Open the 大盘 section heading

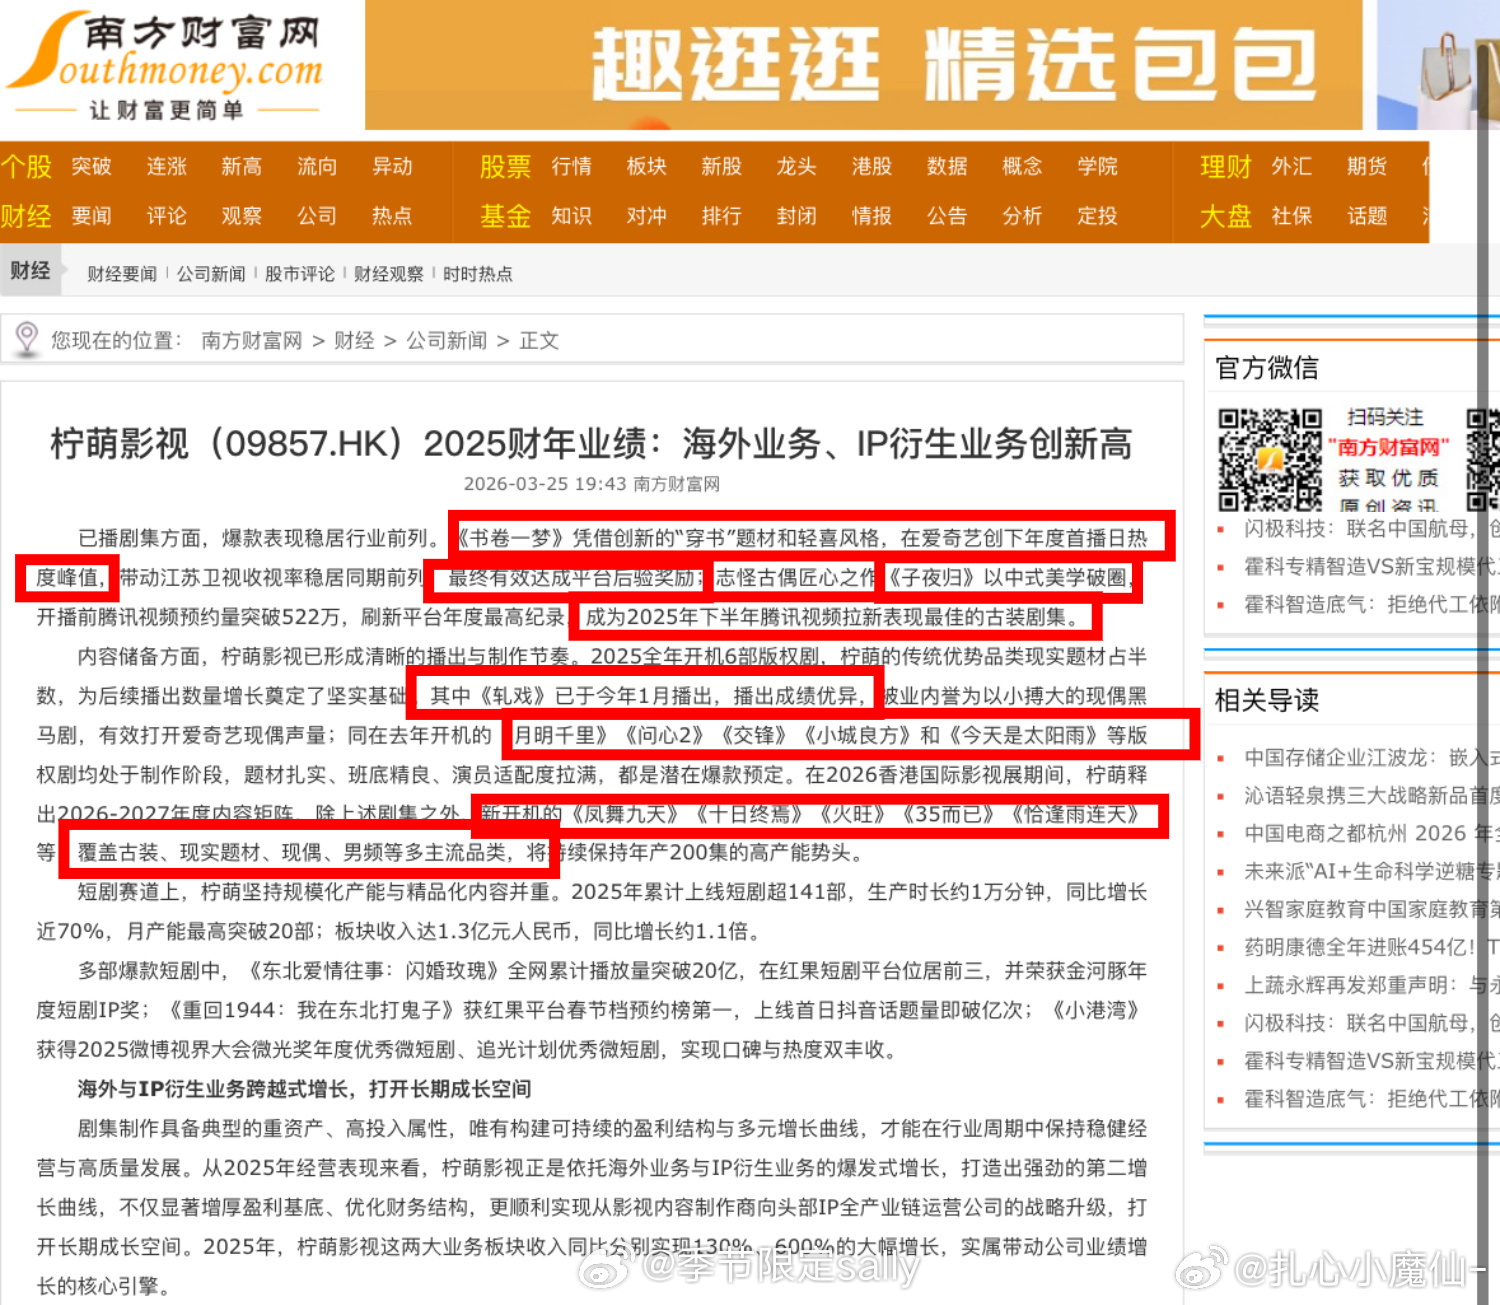click(1225, 215)
